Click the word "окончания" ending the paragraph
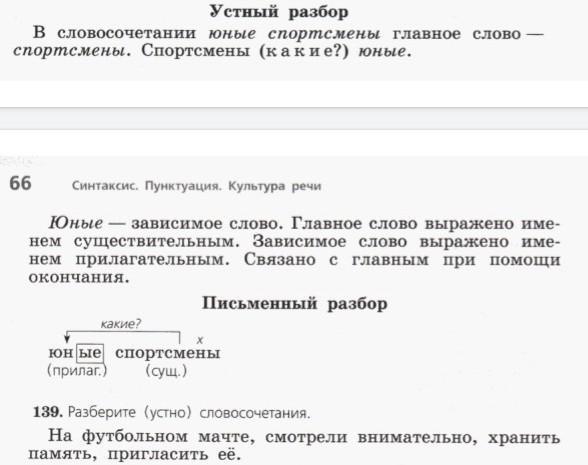This screenshot has width=588, height=465. click(79, 278)
